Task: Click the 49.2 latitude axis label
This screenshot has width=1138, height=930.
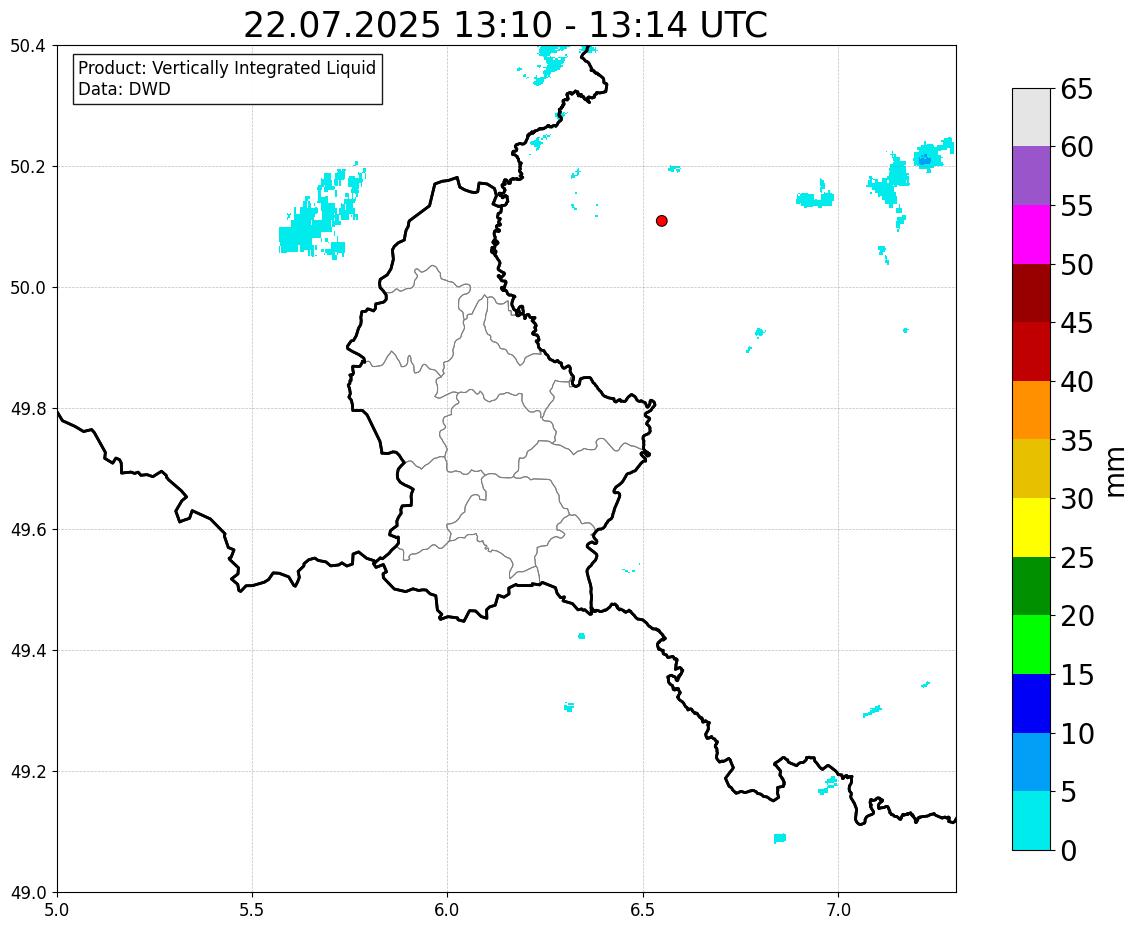Action: click(28, 772)
